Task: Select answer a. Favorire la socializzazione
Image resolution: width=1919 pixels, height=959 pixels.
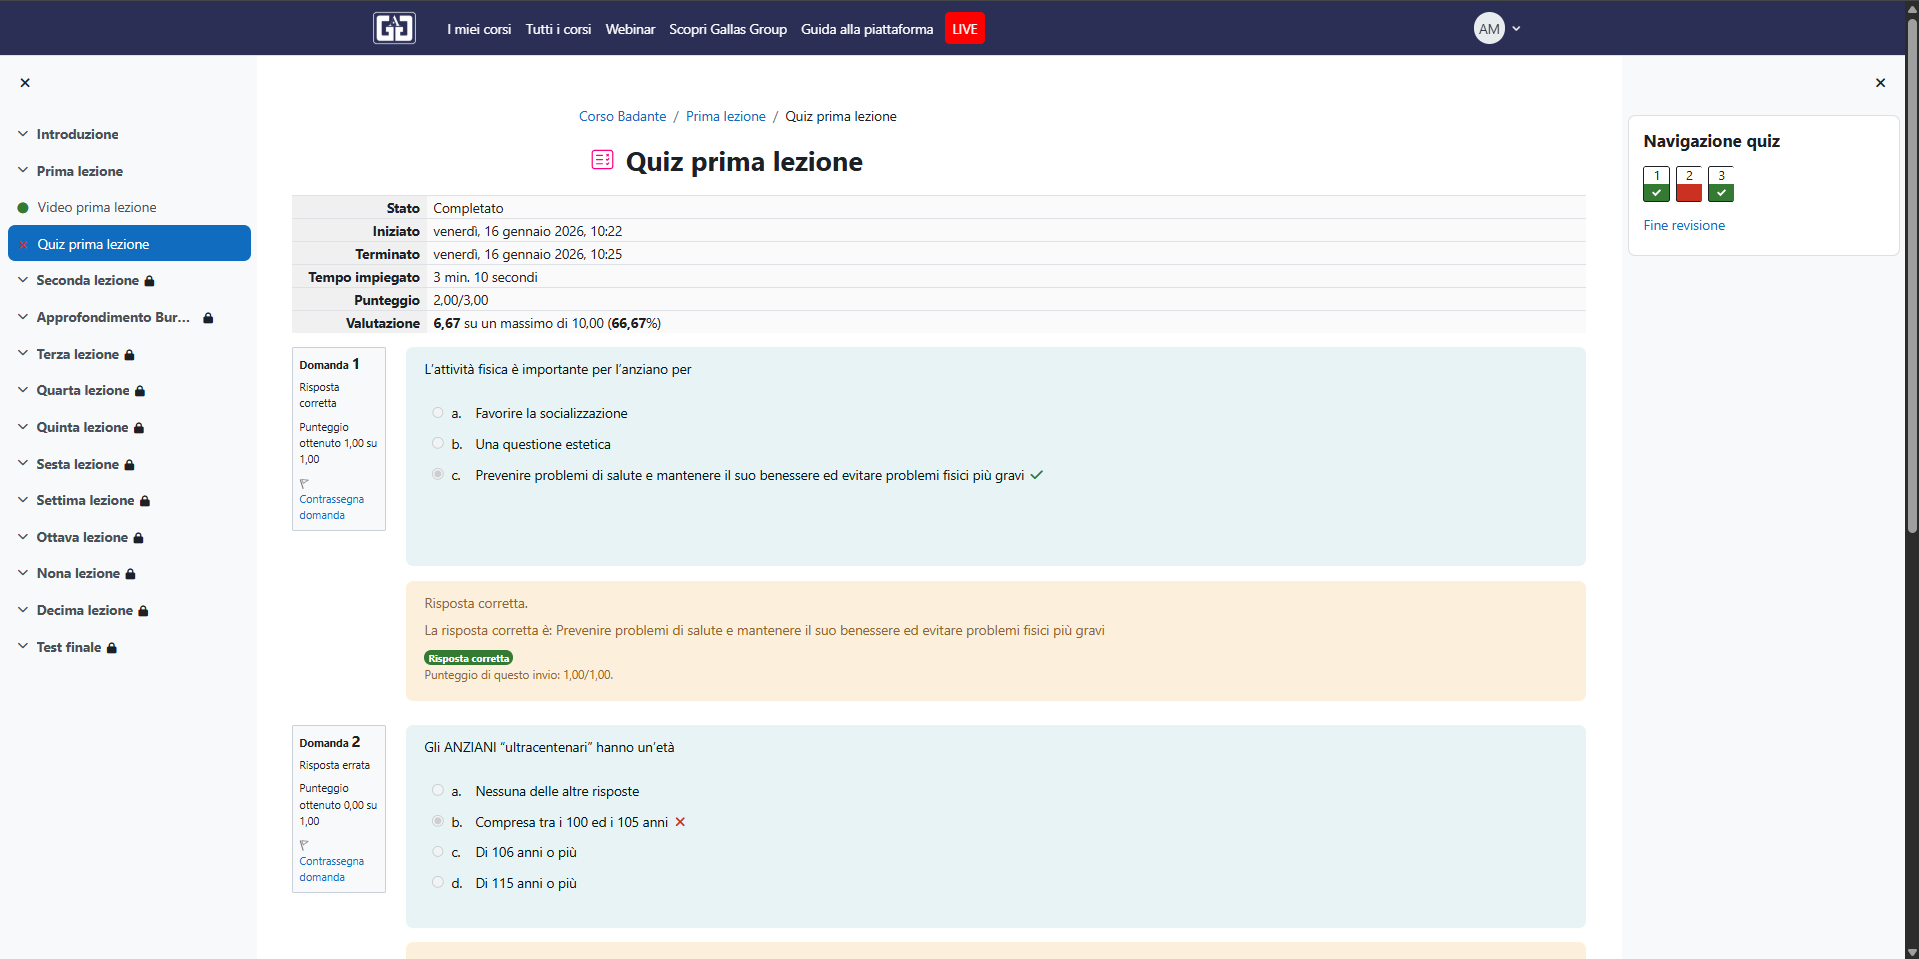Action: coord(437,412)
